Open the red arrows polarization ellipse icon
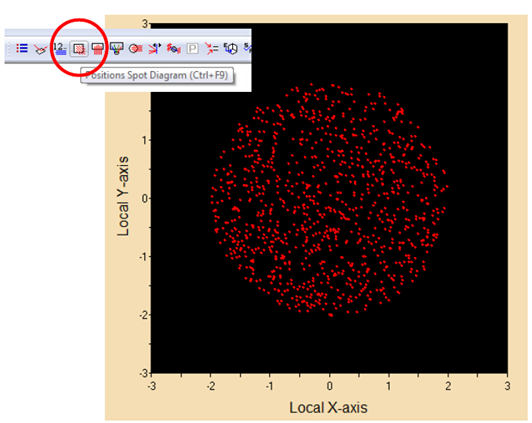Viewport: 532px width, 423px height. point(173,49)
